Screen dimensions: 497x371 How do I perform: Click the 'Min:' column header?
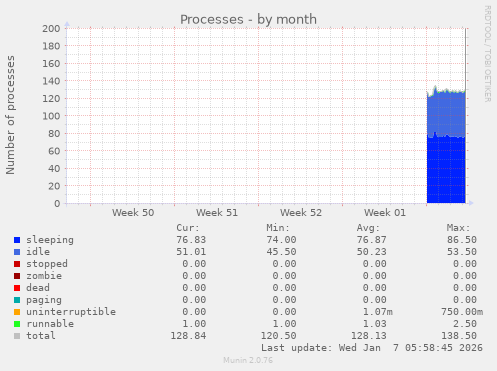(x=278, y=228)
